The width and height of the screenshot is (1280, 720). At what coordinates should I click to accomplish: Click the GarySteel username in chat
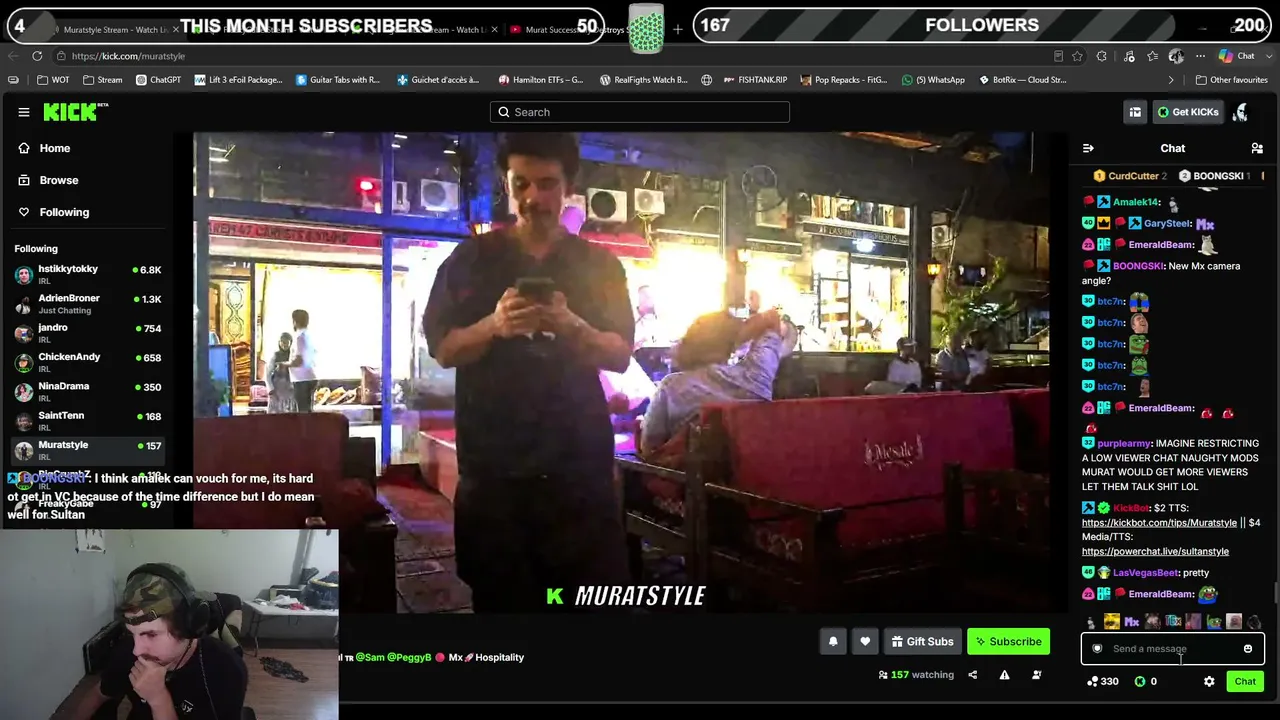click(1167, 224)
